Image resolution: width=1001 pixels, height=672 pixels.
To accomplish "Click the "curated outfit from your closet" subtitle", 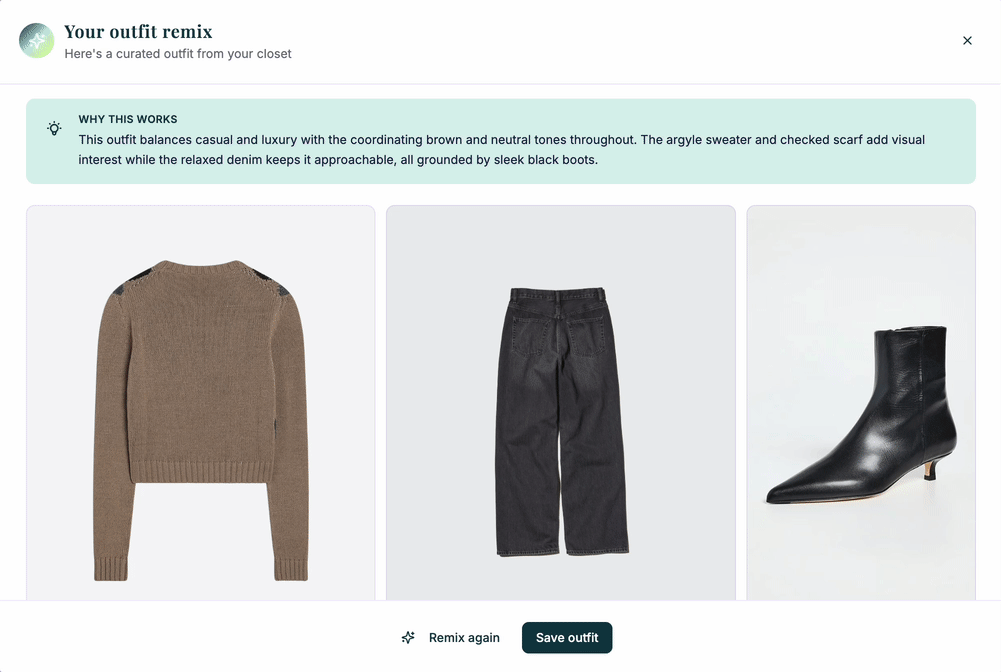I will point(178,54).
